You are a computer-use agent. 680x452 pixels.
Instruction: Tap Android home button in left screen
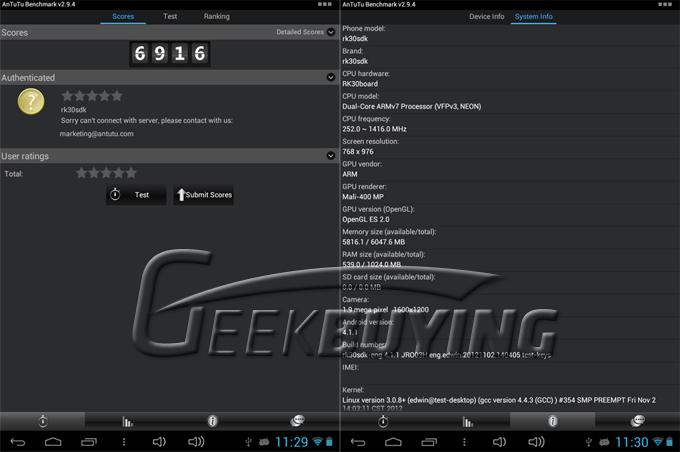(53, 442)
